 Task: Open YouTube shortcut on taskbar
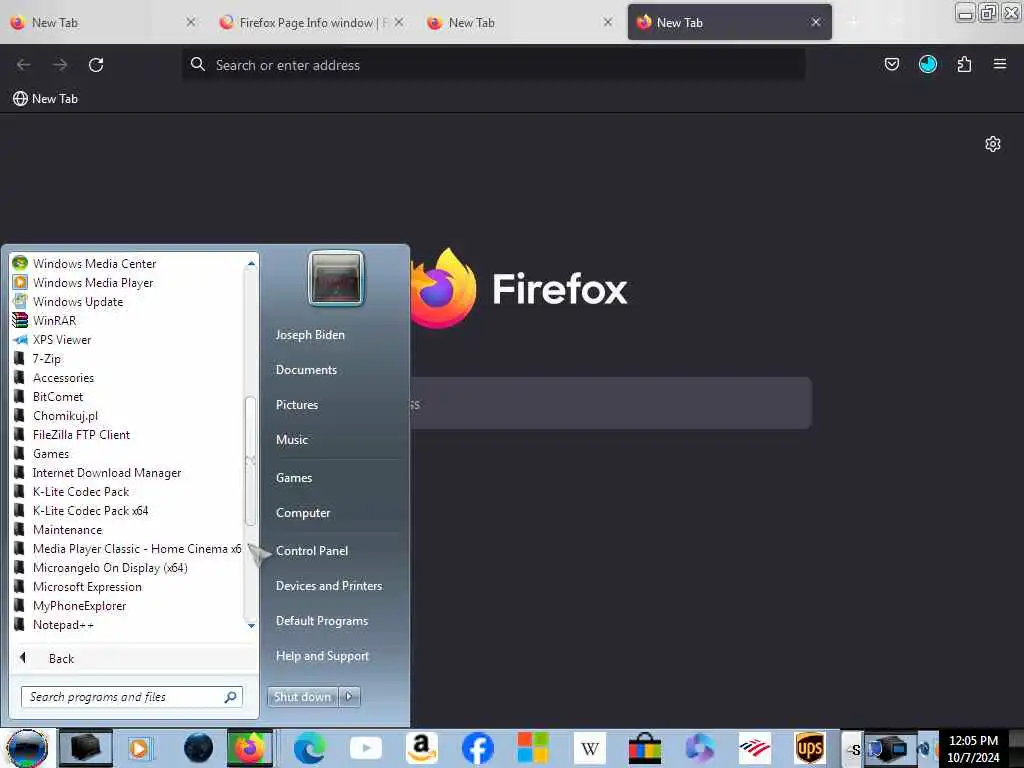click(366, 748)
